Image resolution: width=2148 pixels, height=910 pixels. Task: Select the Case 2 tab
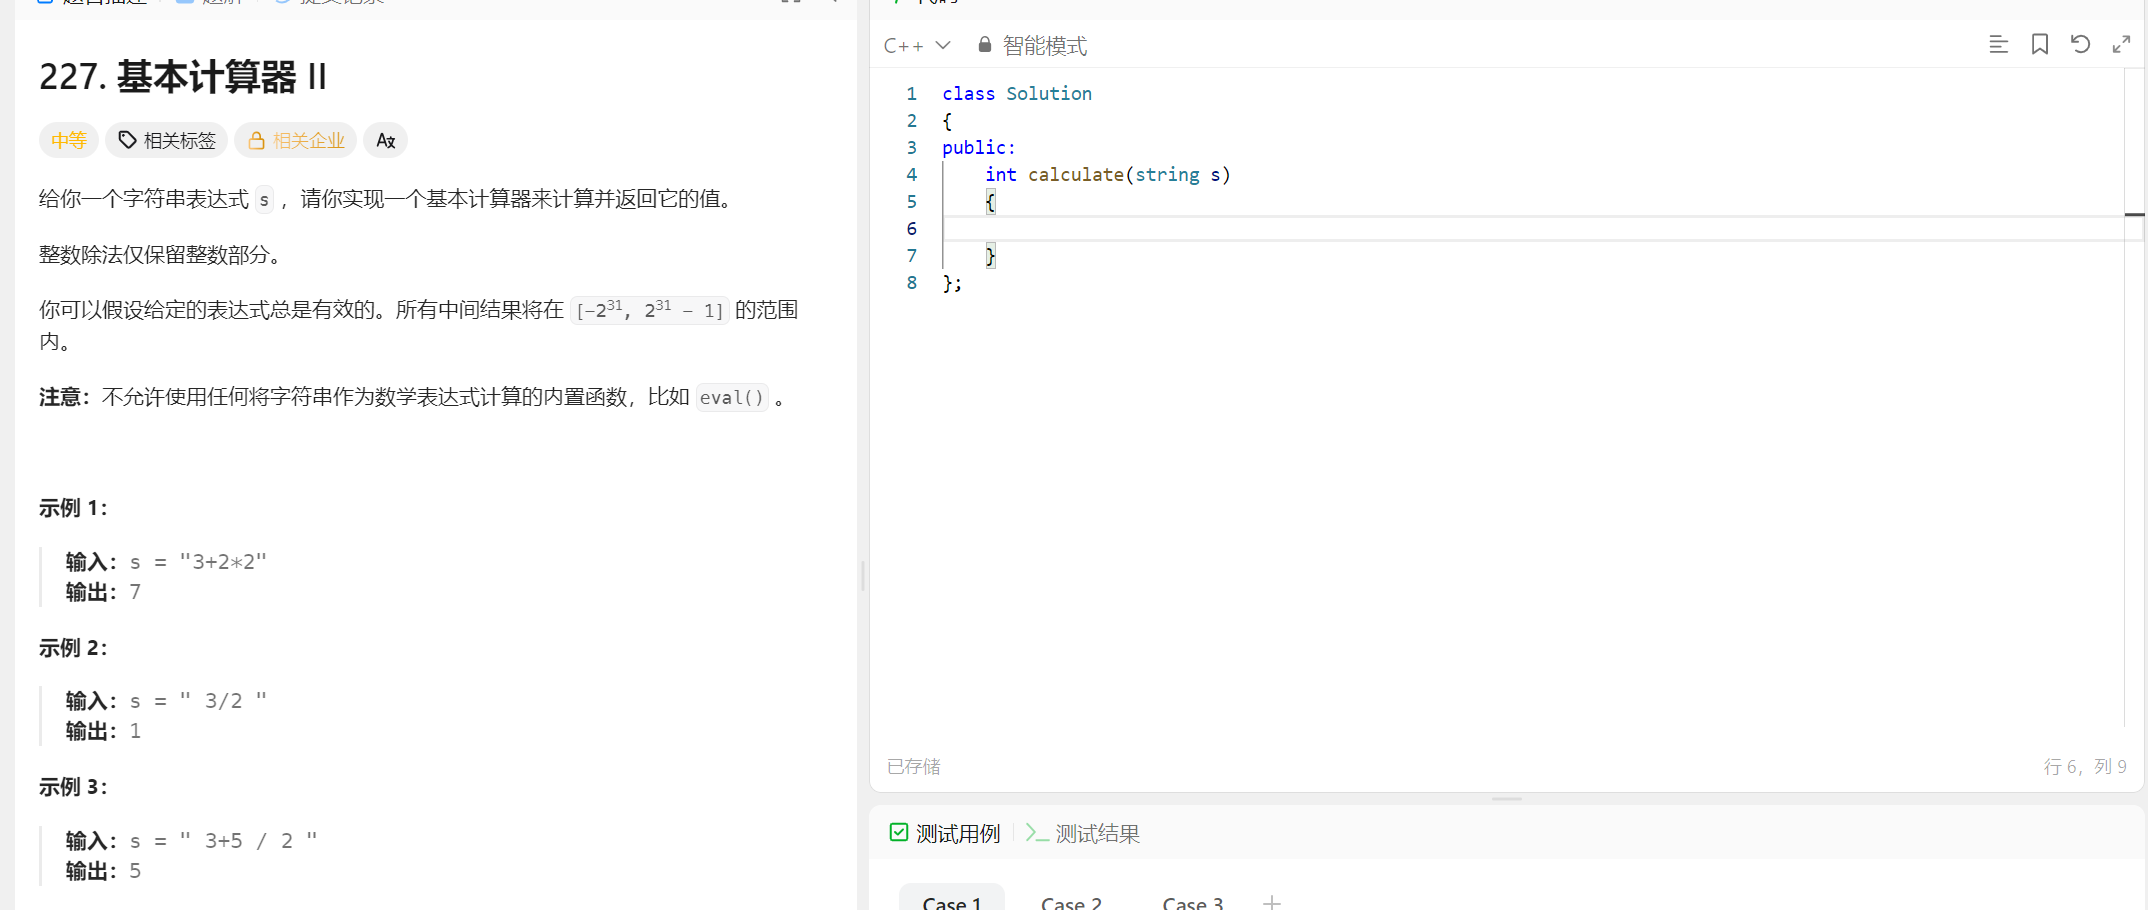click(1071, 902)
